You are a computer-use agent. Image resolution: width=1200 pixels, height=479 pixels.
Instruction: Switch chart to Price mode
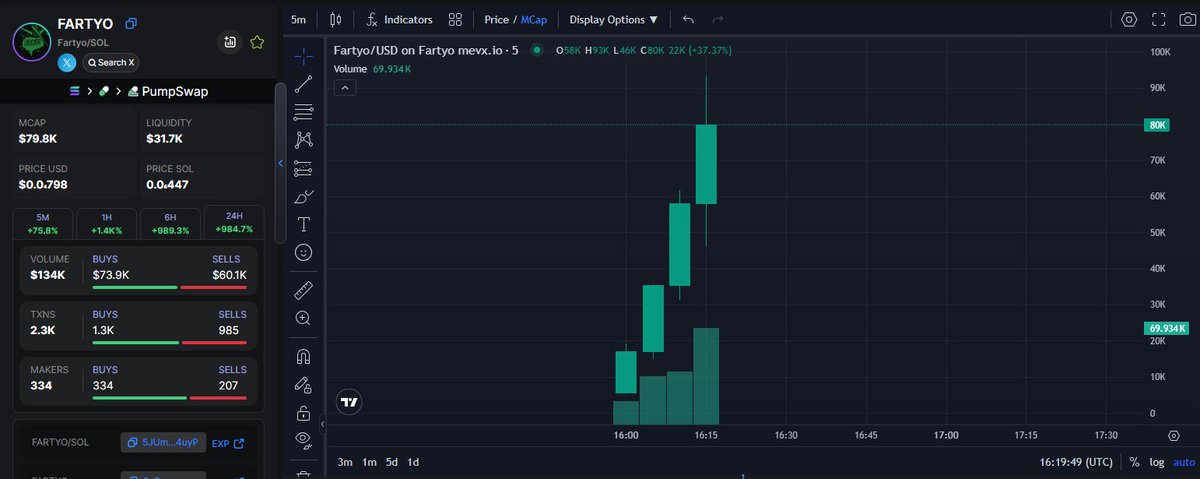tap(496, 19)
